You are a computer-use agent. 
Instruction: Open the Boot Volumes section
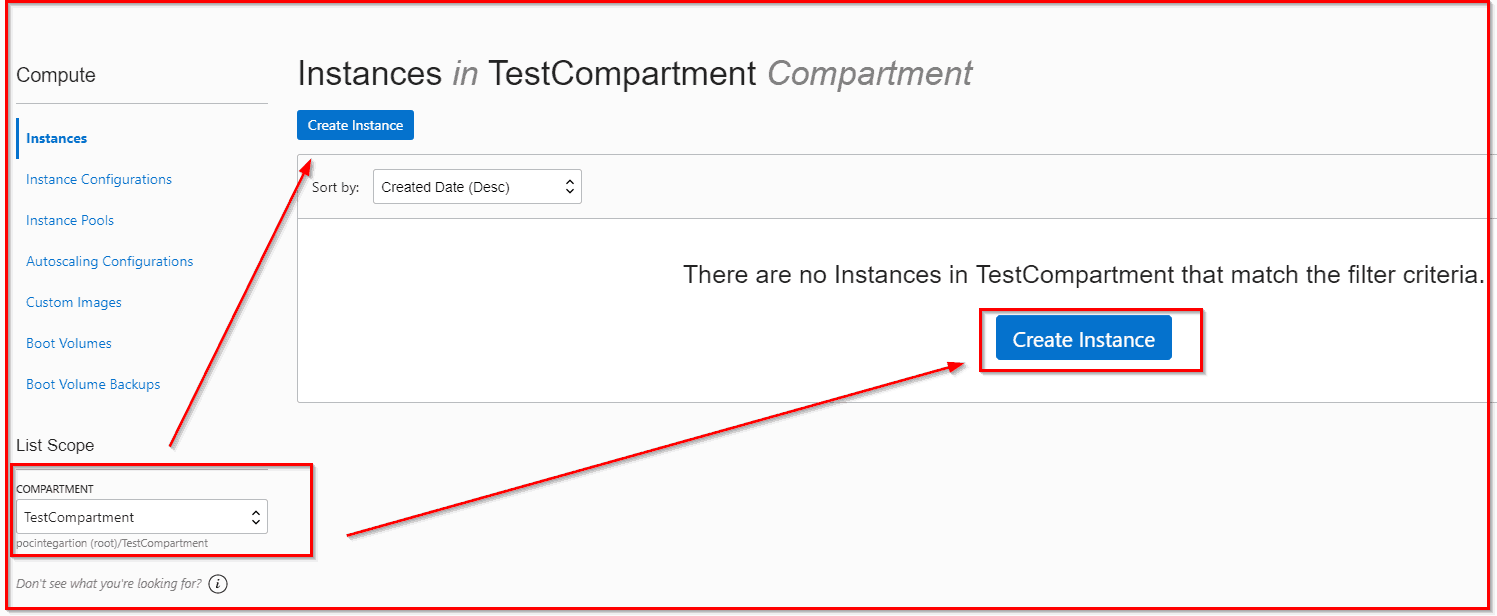(68, 343)
